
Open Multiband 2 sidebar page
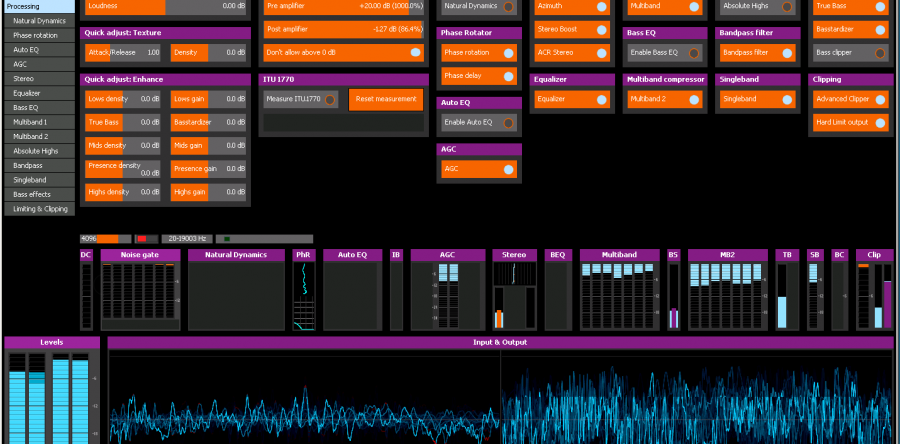click(39, 137)
